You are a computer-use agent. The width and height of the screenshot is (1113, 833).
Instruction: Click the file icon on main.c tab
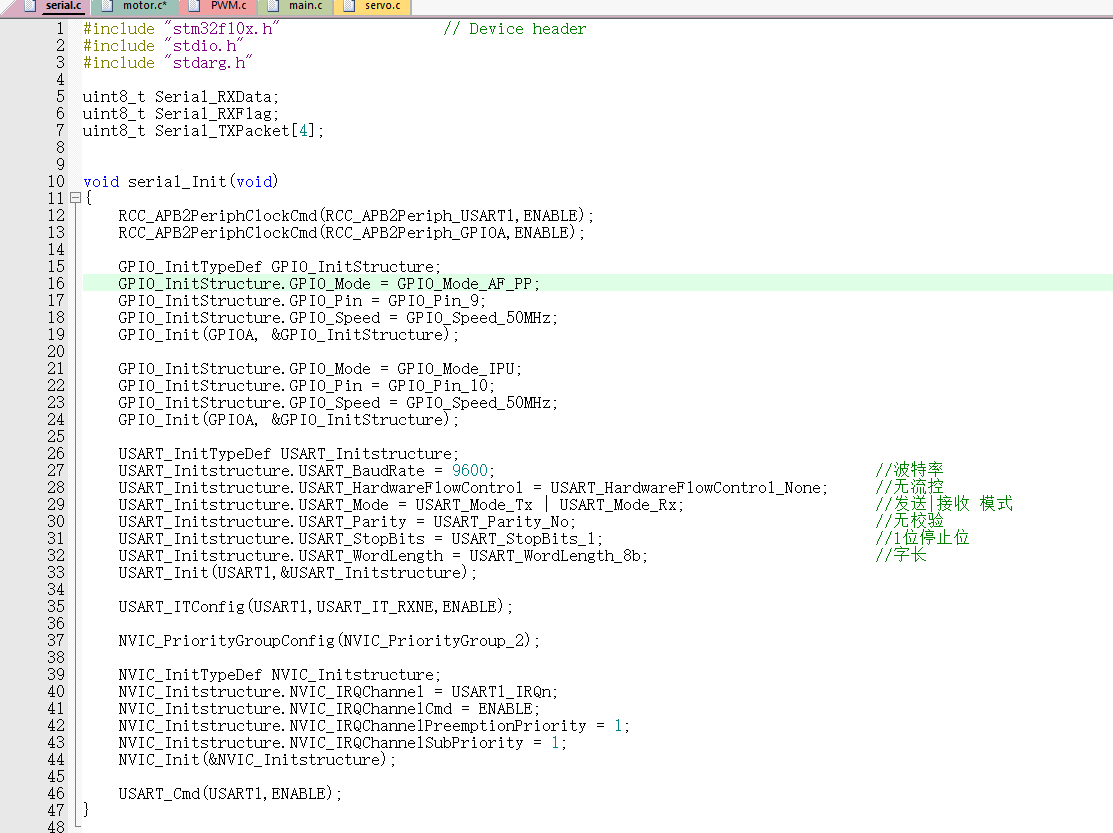tap(273, 6)
